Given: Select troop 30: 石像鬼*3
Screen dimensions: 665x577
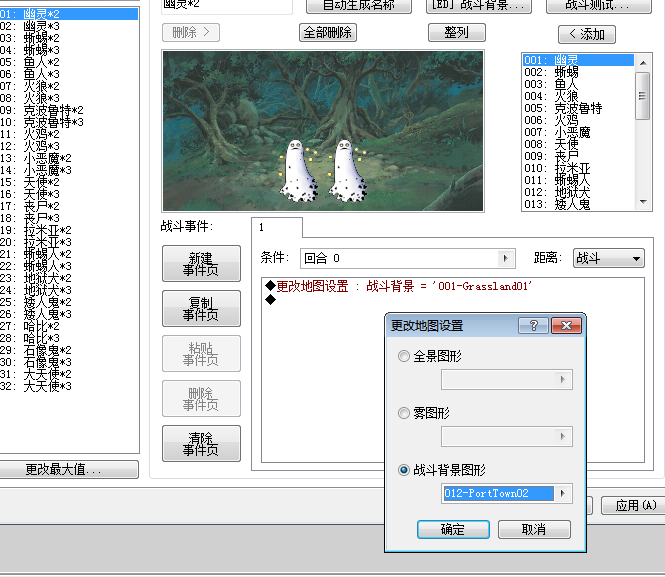Looking at the screenshot, I should pyautogui.click(x=69, y=362).
